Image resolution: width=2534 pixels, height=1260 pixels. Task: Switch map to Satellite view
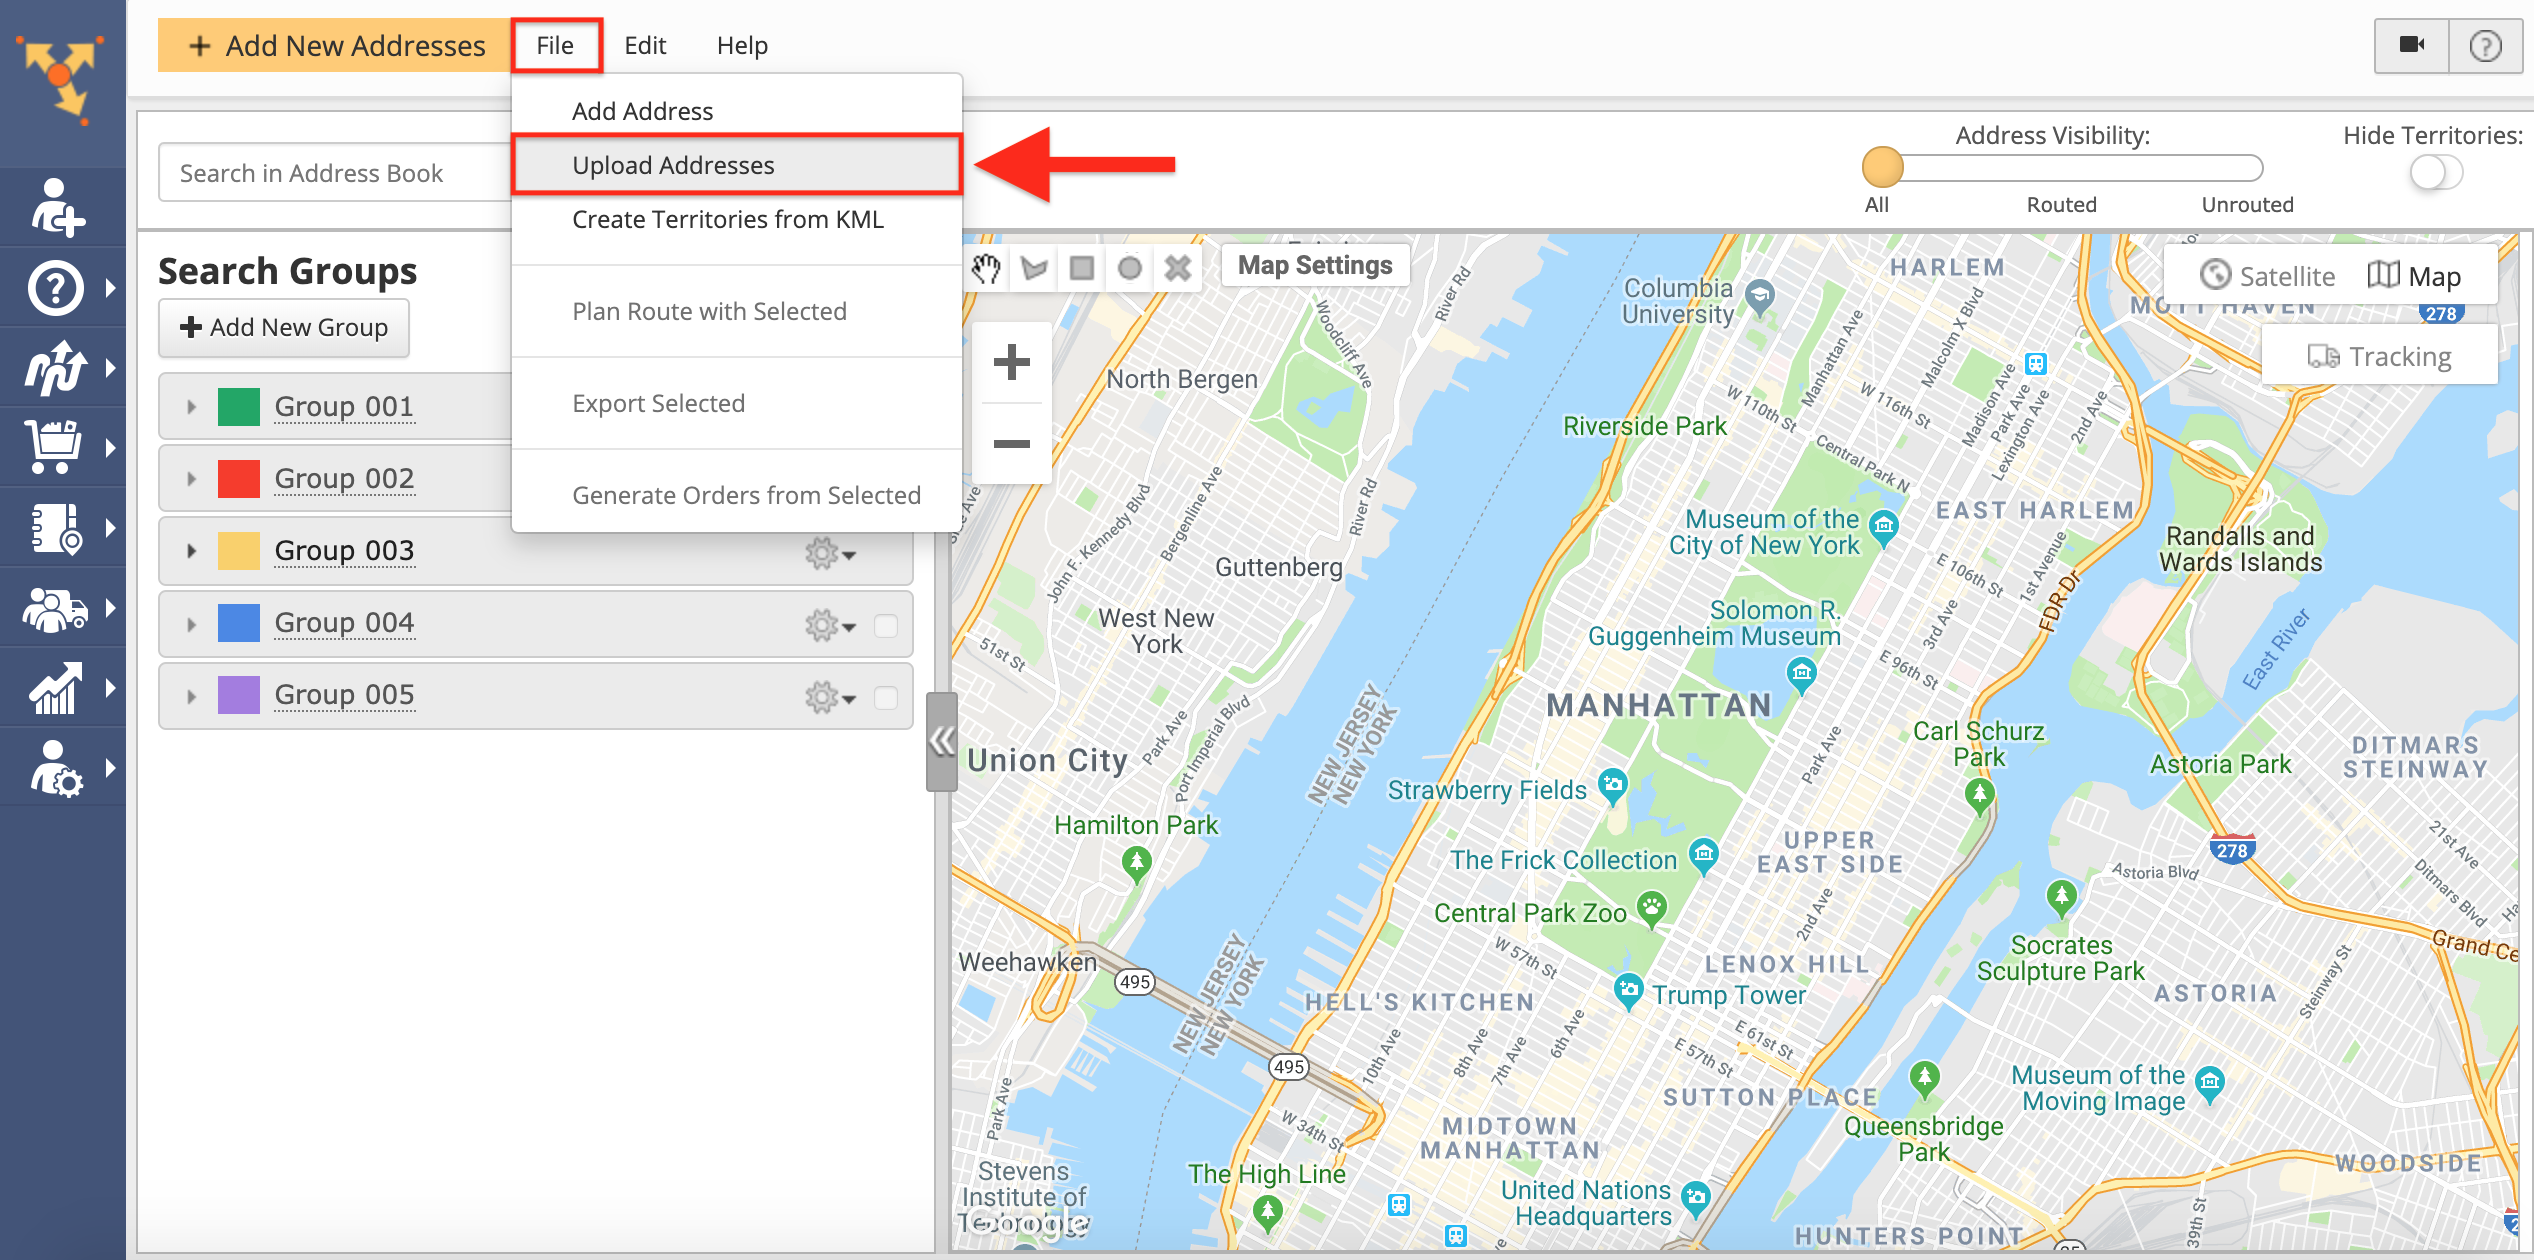click(2267, 276)
